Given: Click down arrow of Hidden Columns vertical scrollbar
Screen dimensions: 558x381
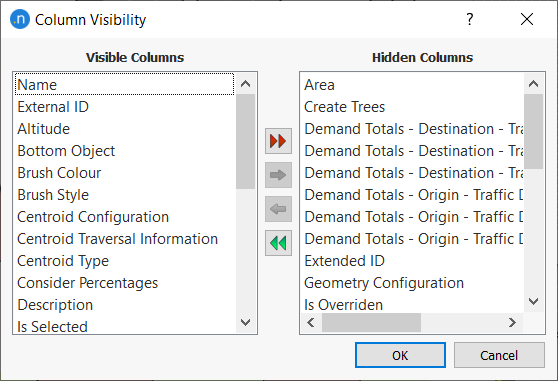Looking at the screenshot, I should (x=533, y=302).
